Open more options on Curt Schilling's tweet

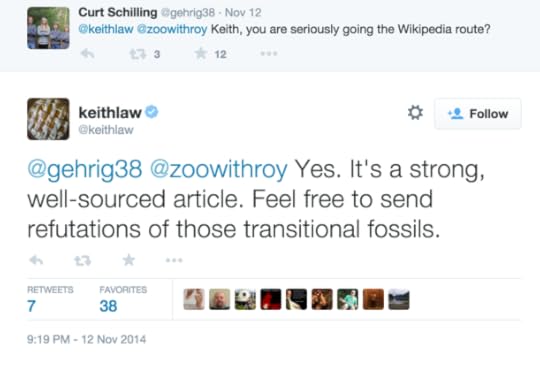[x=269, y=54]
